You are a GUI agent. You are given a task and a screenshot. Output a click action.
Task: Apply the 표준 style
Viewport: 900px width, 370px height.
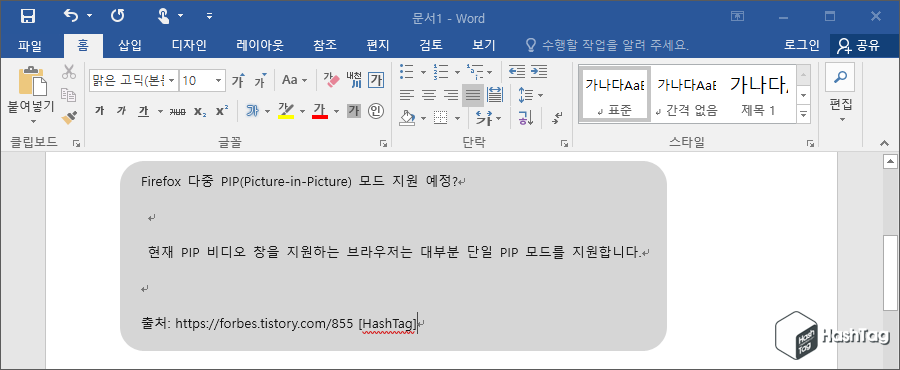click(x=614, y=94)
